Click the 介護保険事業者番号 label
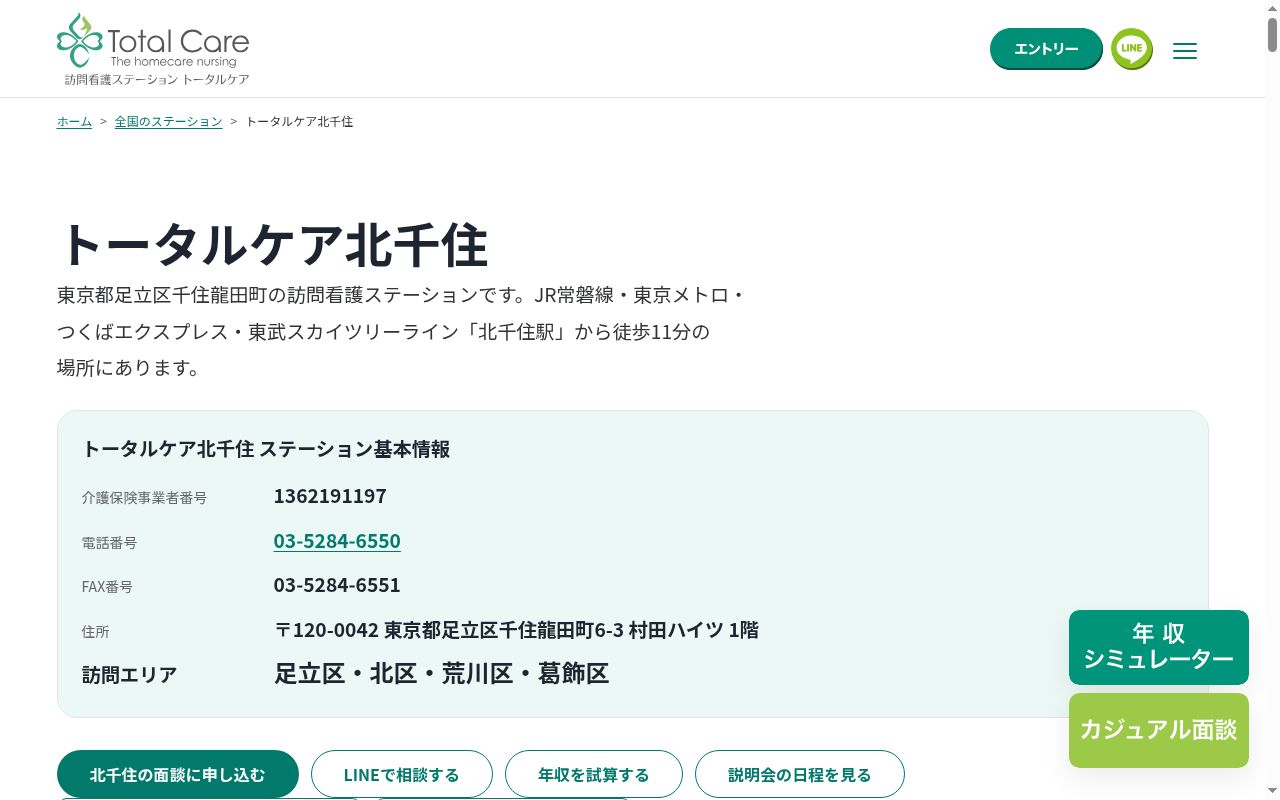 click(144, 497)
